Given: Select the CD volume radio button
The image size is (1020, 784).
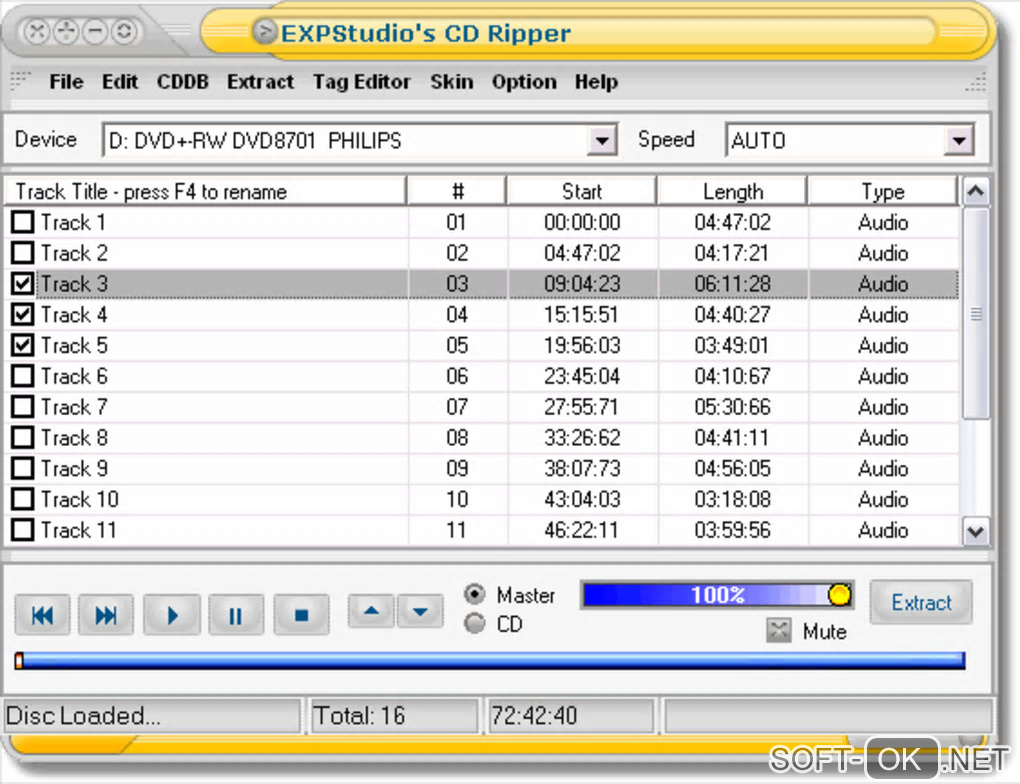Looking at the screenshot, I should pyautogui.click(x=475, y=623).
